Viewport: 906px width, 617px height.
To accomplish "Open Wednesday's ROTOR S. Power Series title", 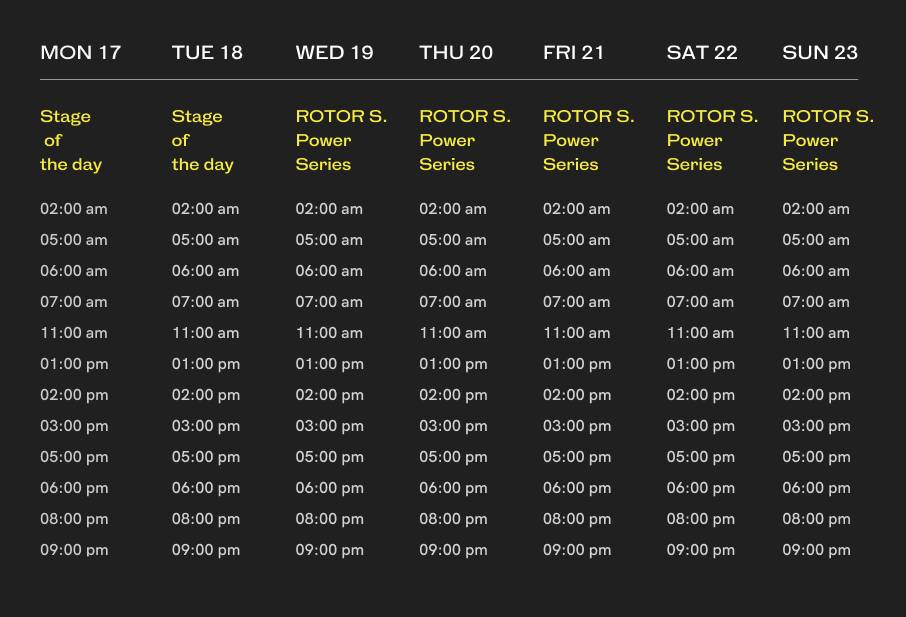I will coord(341,140).
